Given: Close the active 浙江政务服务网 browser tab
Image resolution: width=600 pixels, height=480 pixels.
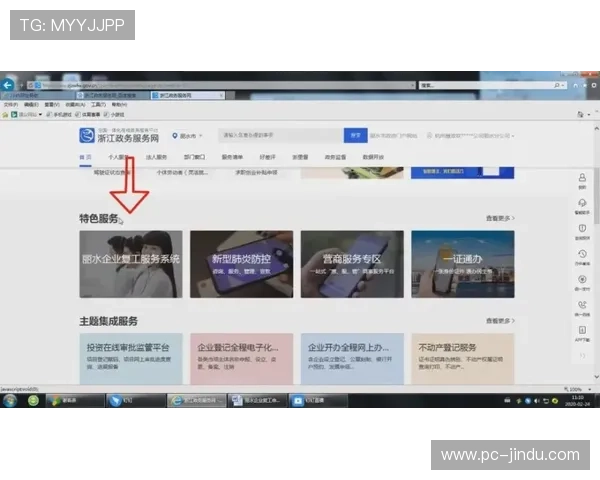Looking at the screenshot, I should (221, 95).
